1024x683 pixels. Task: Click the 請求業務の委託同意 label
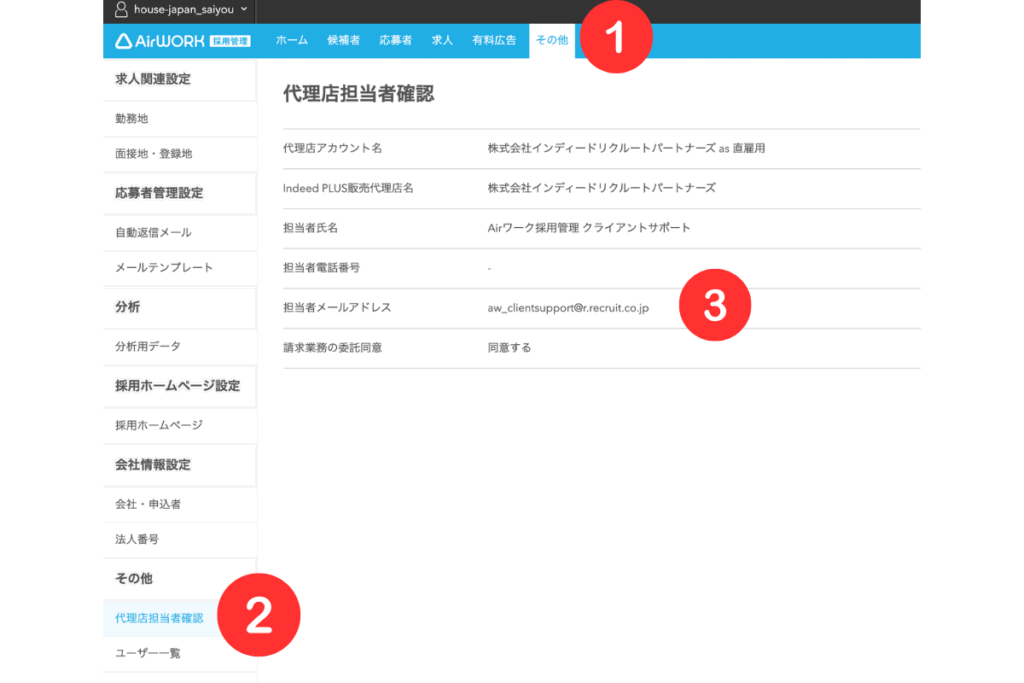coord(332,348)
